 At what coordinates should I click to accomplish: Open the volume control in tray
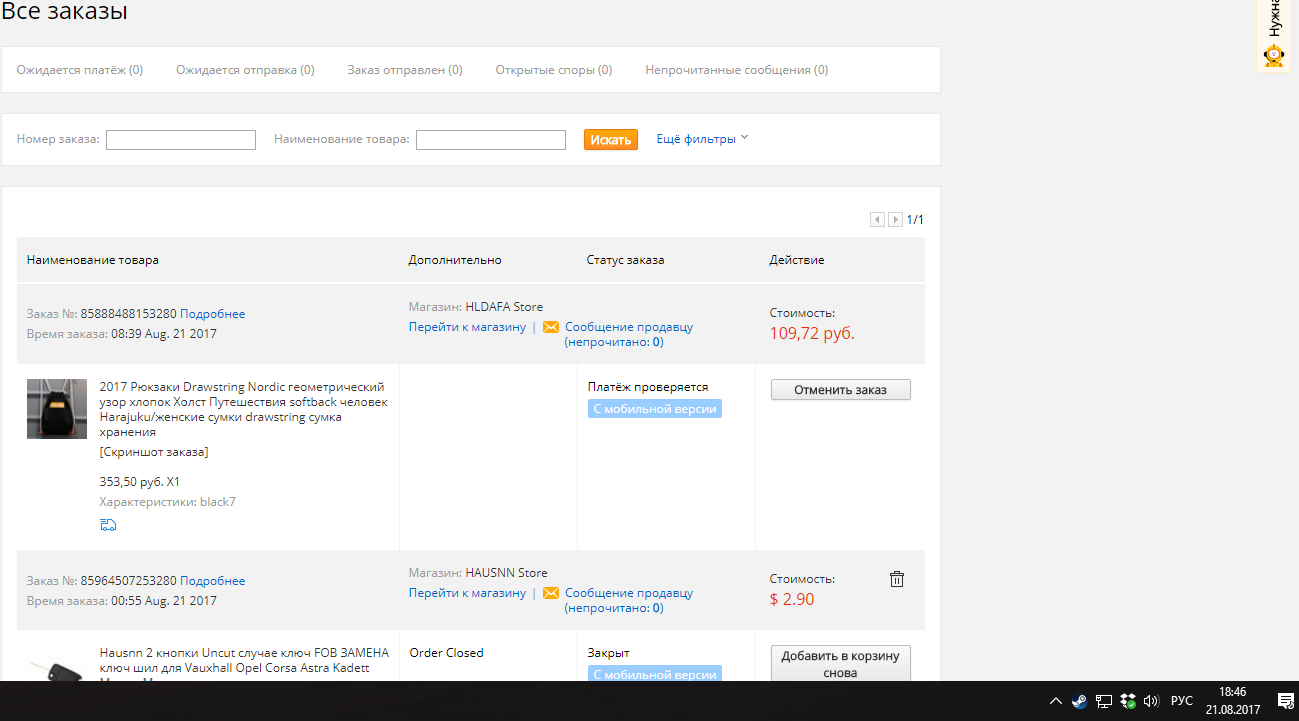(1151, 701)
